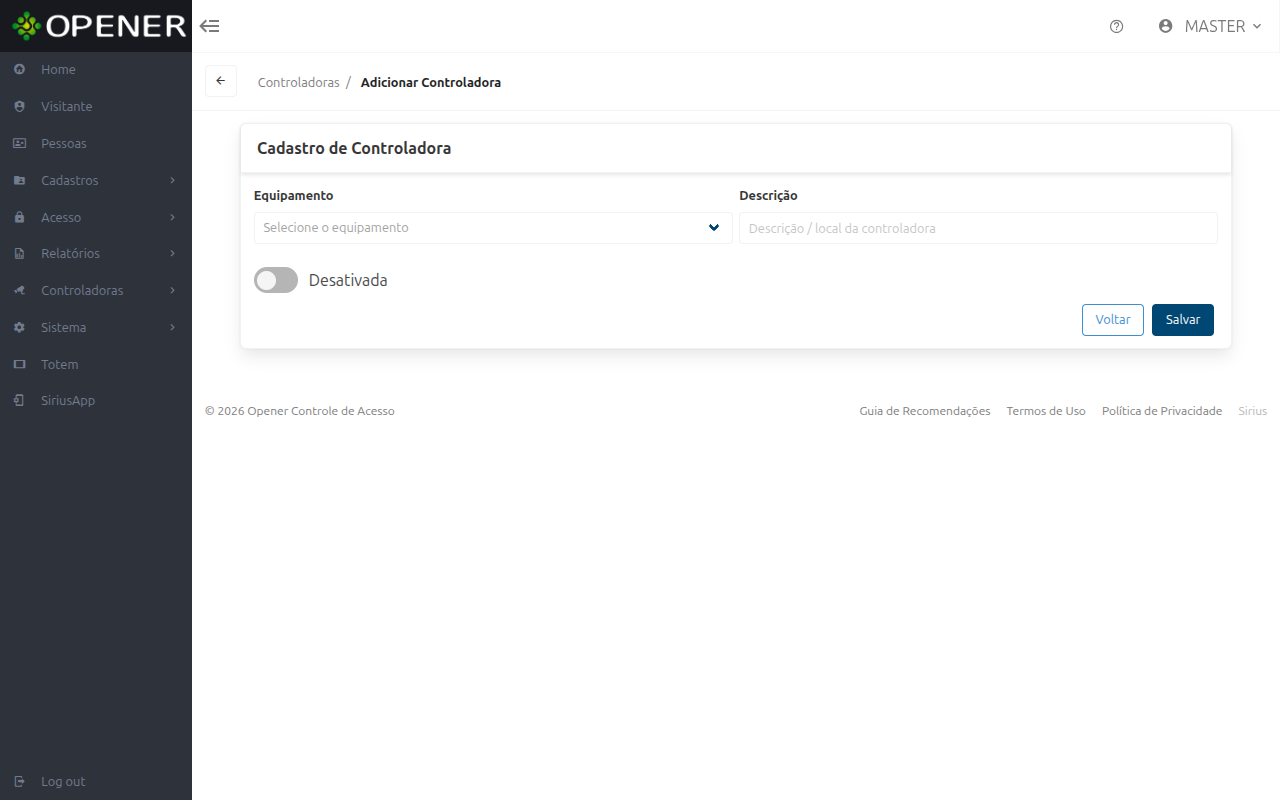Toggle the Desativada switch on

[x=276, y=280]
